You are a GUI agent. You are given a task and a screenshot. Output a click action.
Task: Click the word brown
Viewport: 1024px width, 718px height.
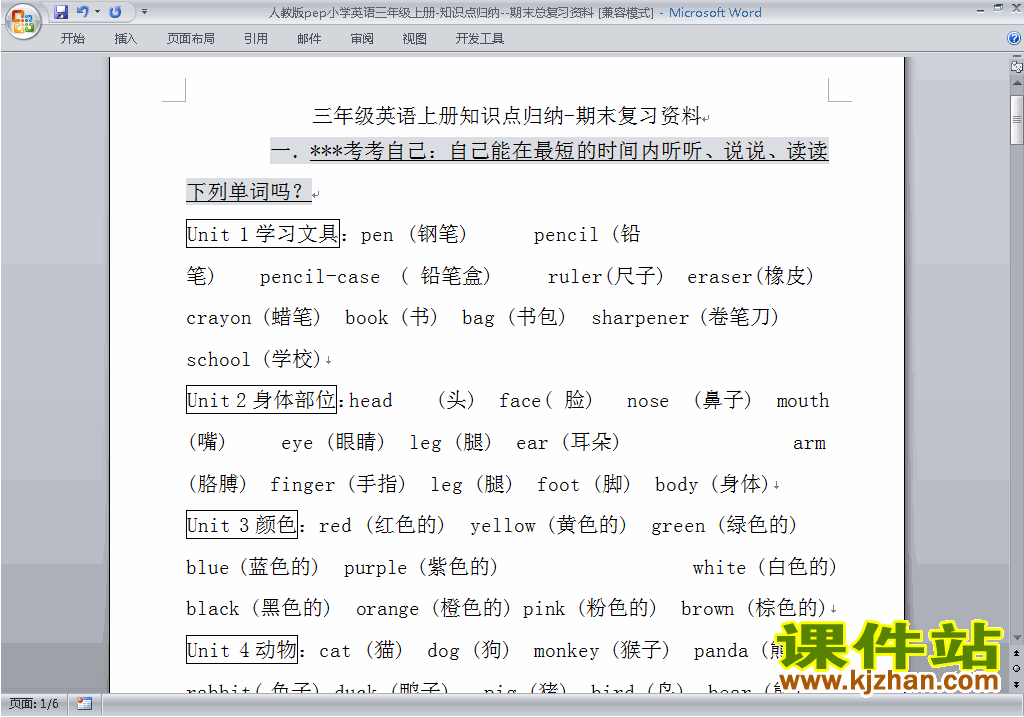(x=707, y=609)
